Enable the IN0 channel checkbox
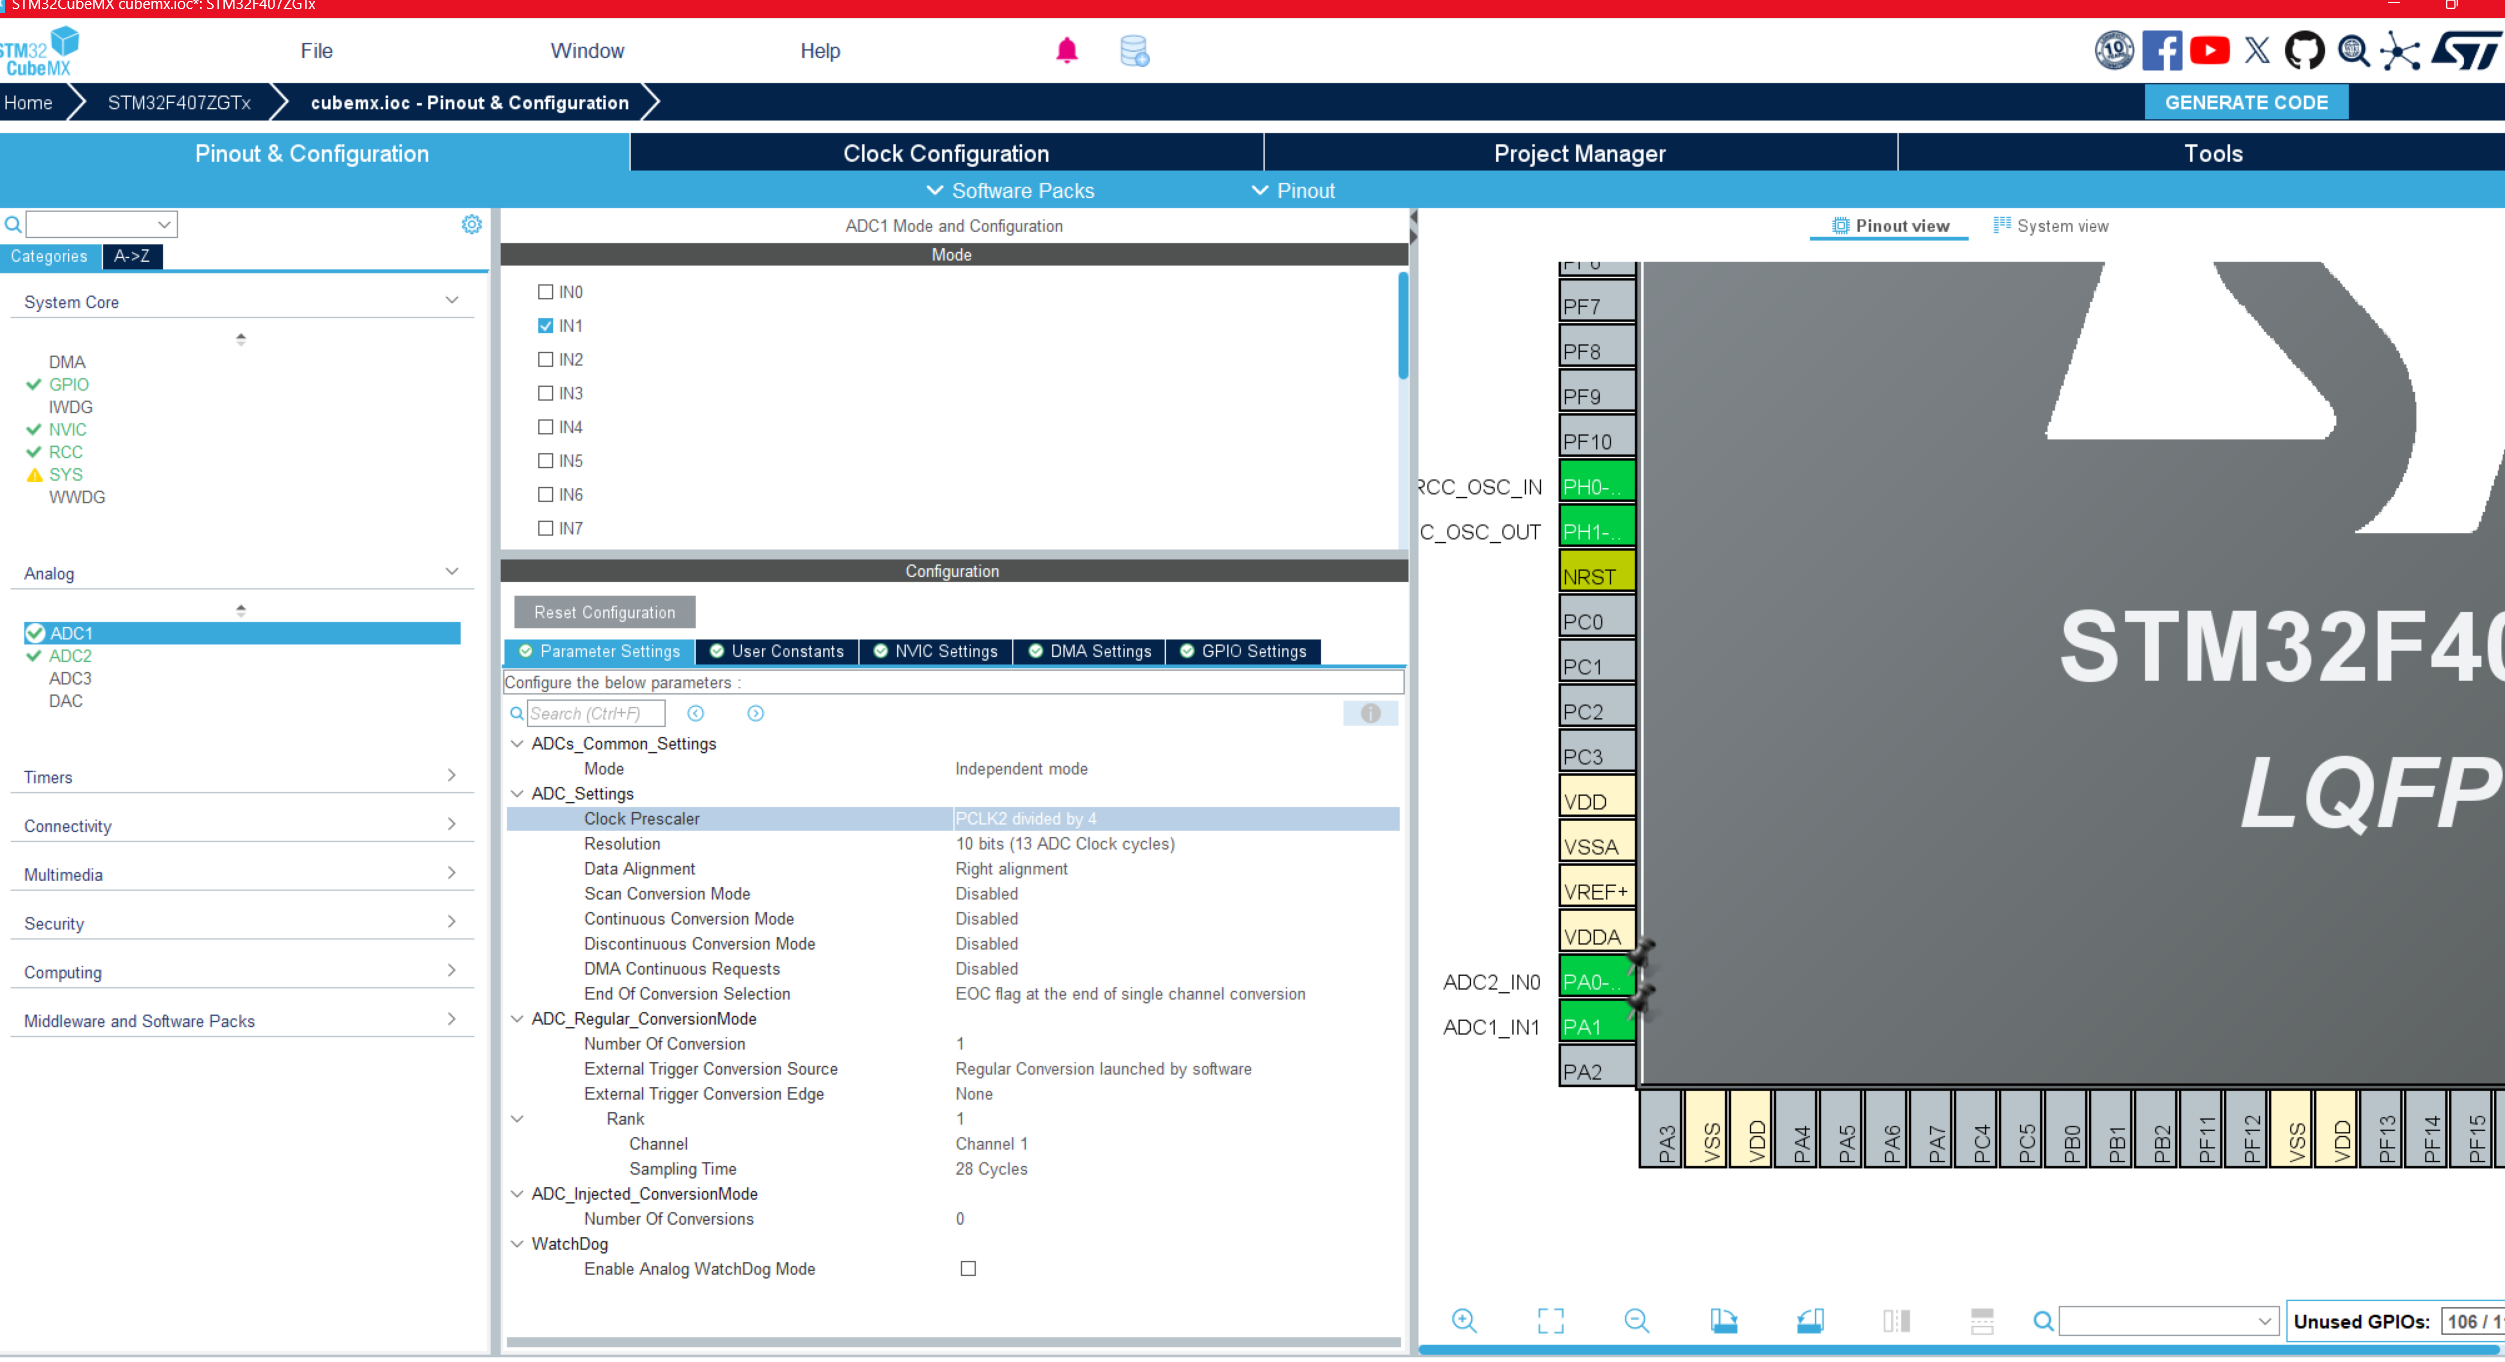The height and width of the screenshot is (1362, 2505). (x=546, y=292)
